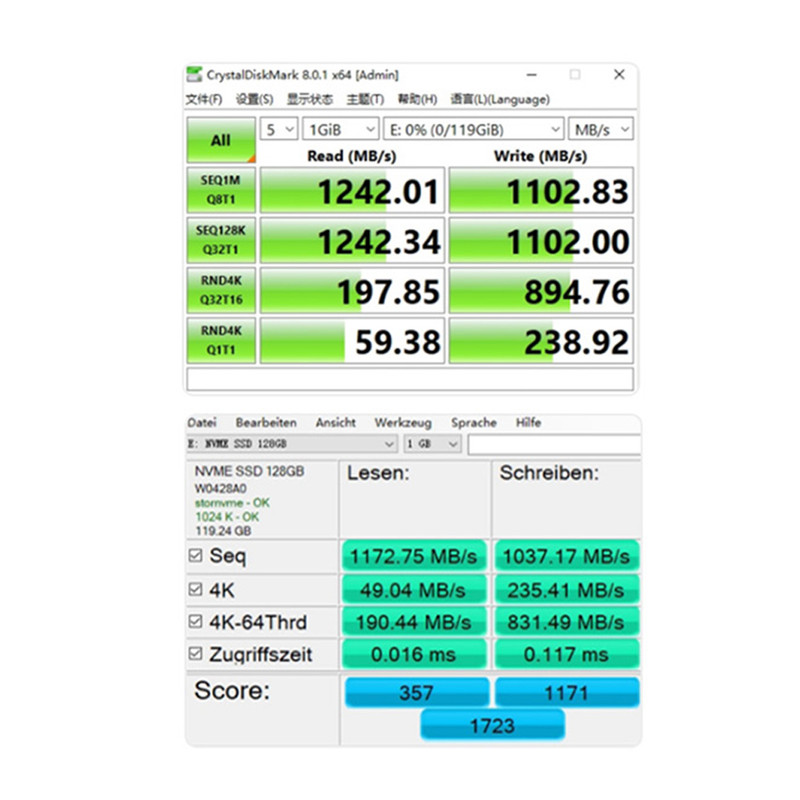
Task: Minimize the CrystalDiskMark window
Action: (529, 75)
